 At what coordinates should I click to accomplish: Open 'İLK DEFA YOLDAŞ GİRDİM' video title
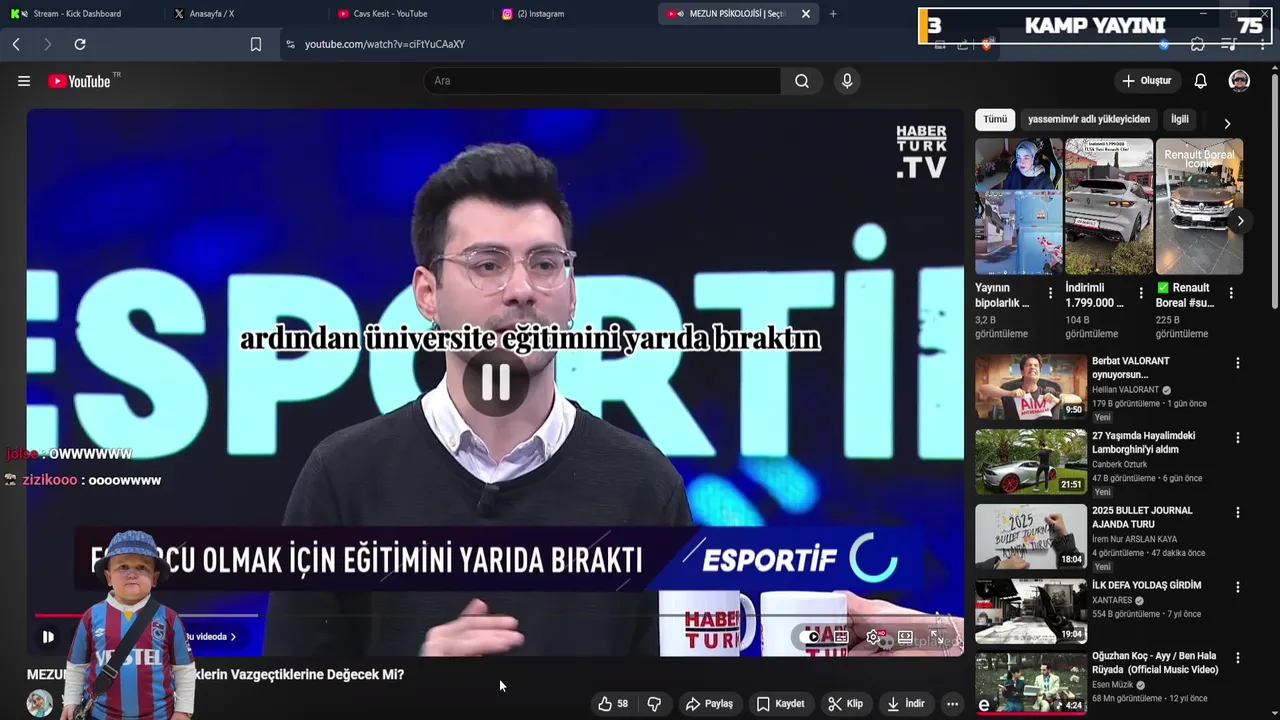pos(1147,585)
